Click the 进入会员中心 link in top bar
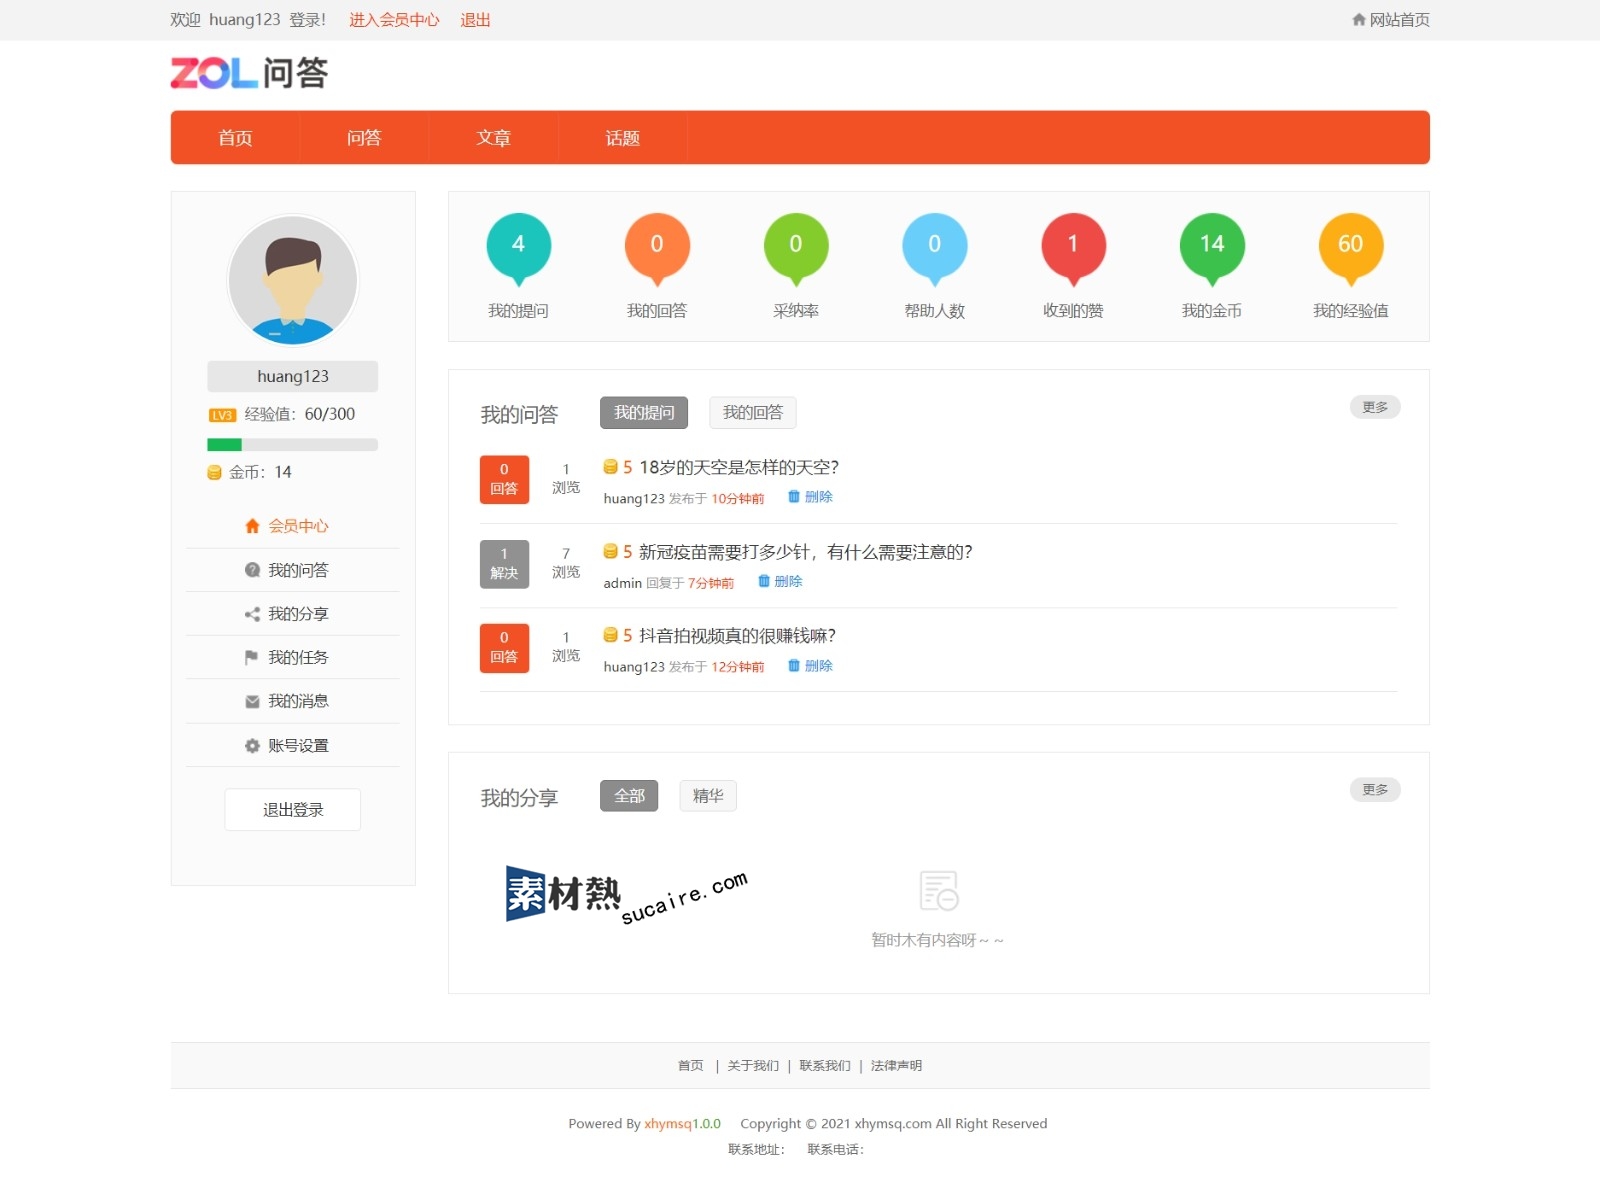 [x=394, y=20]
